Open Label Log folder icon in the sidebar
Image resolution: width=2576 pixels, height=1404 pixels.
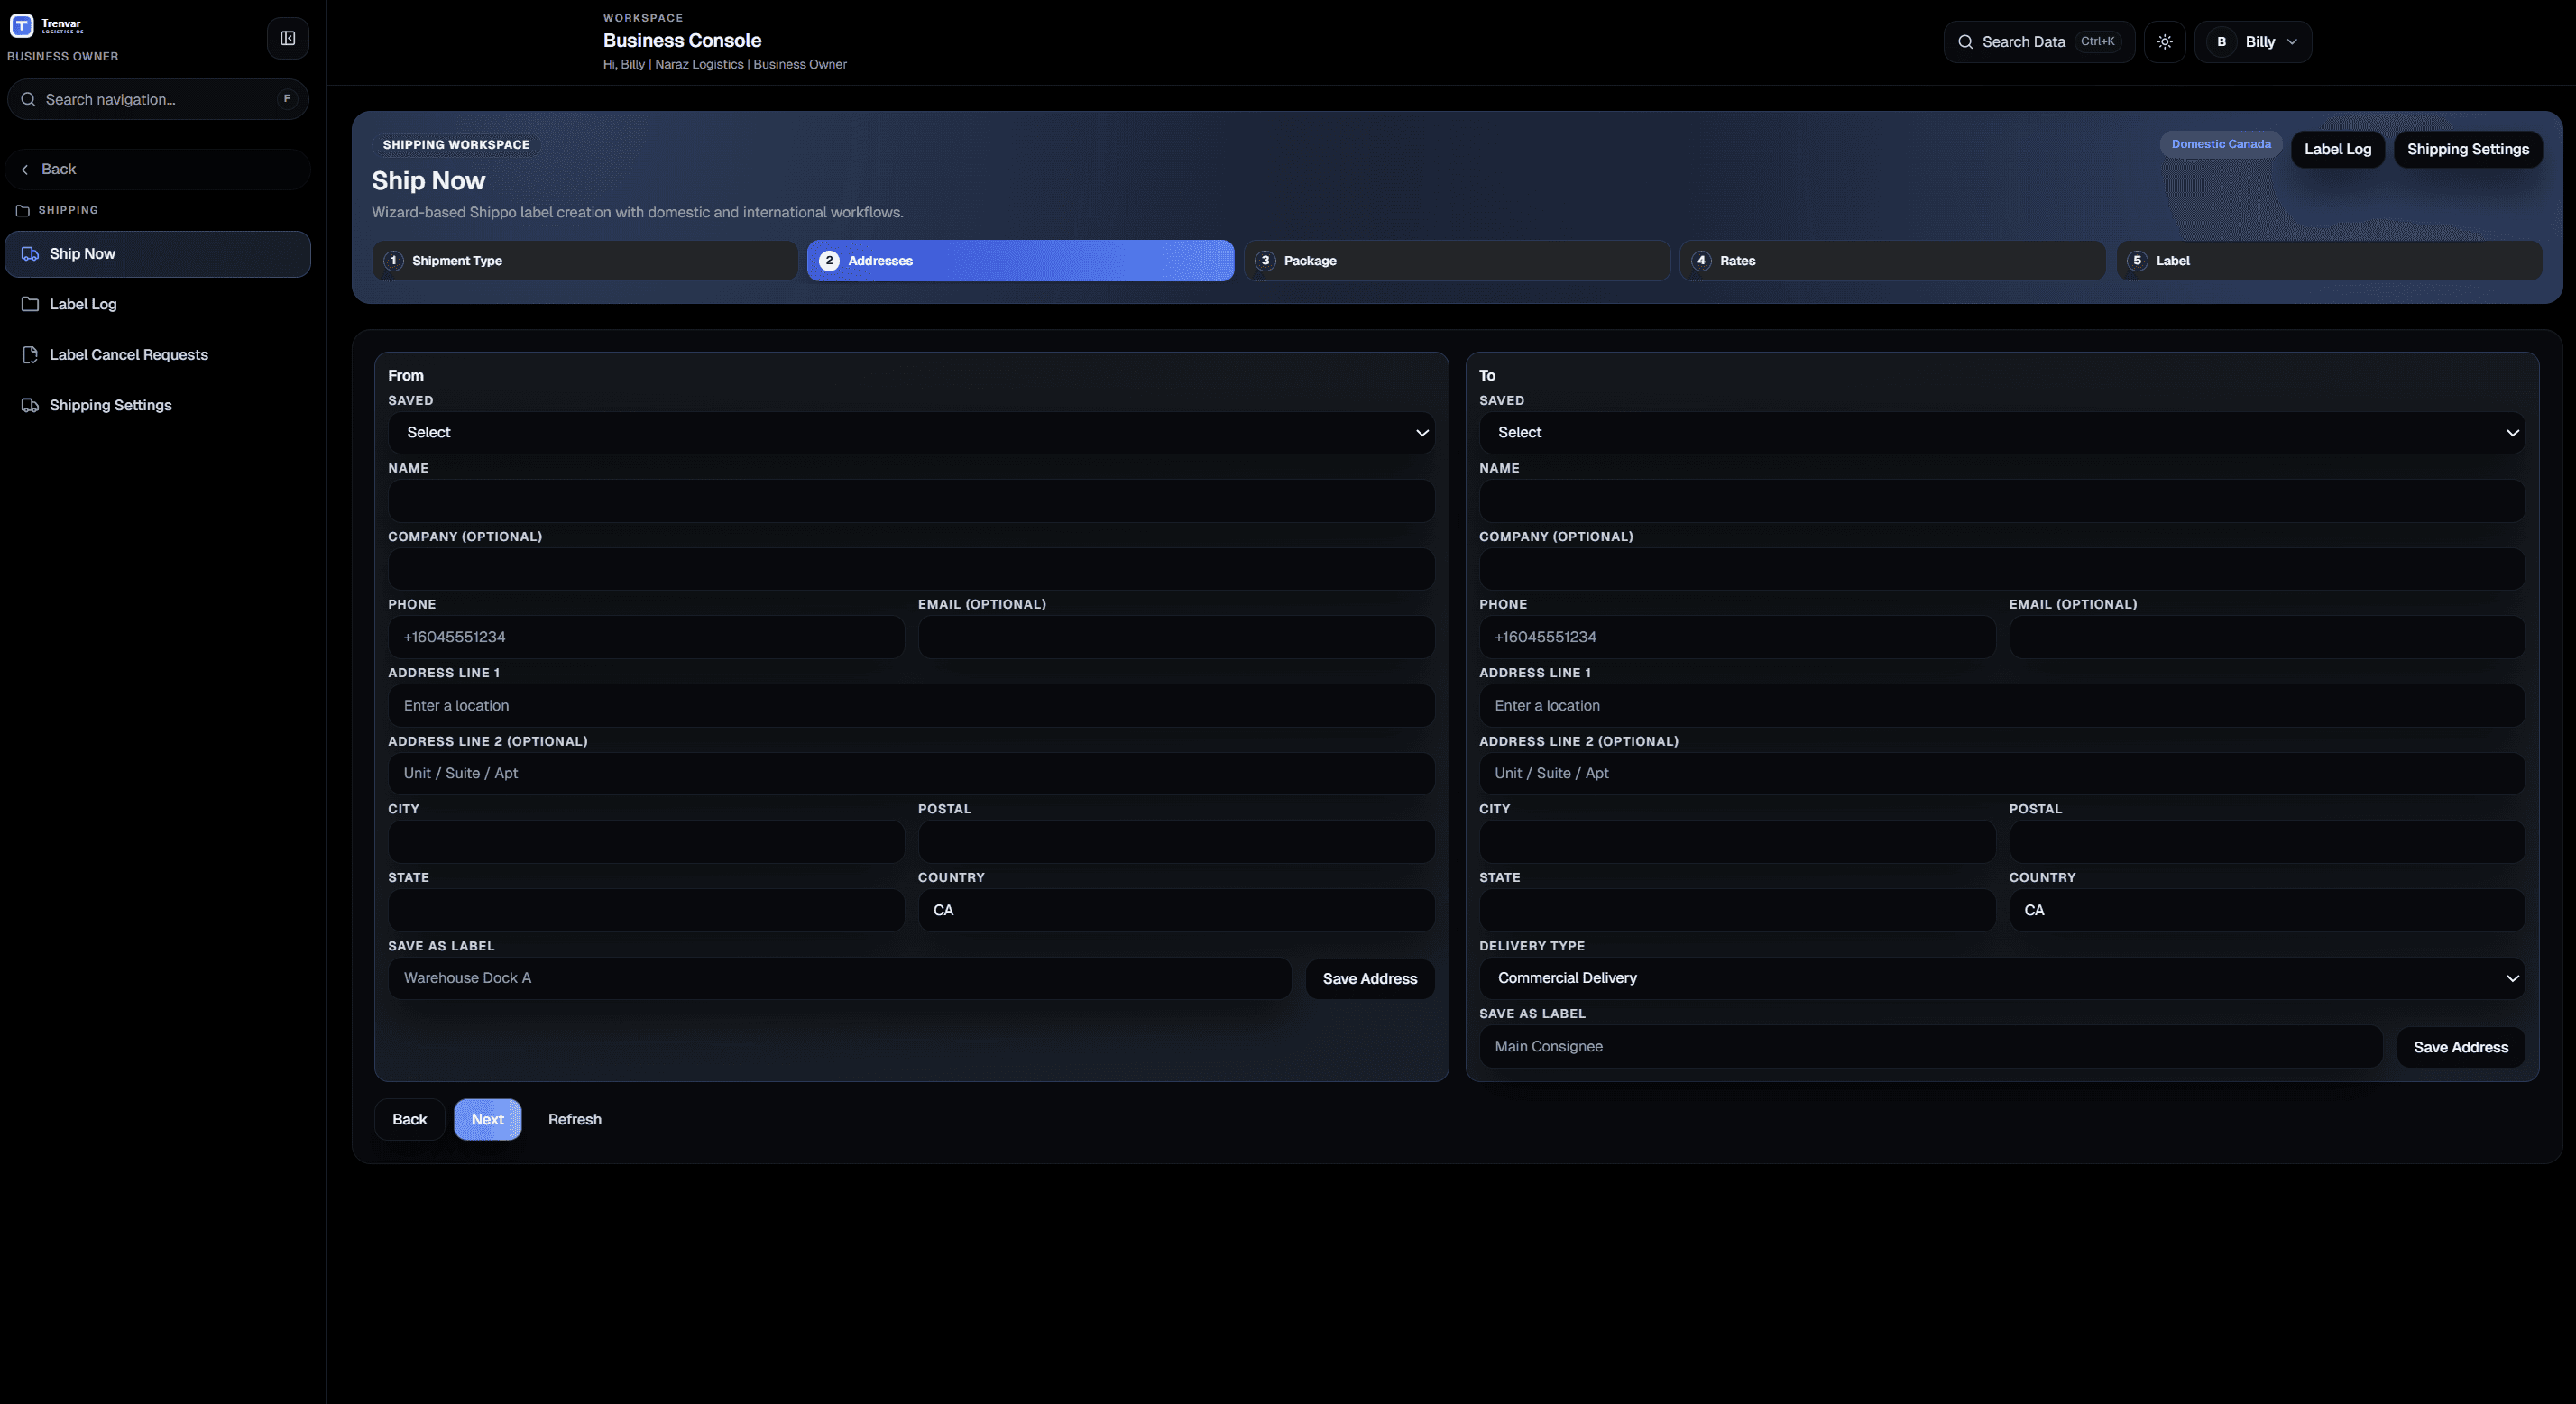(30, 304)
